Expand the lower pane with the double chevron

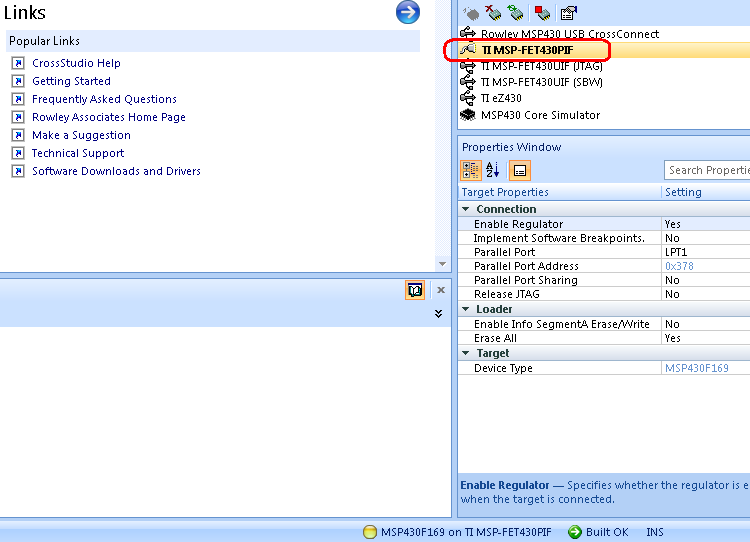coord(438,314)
